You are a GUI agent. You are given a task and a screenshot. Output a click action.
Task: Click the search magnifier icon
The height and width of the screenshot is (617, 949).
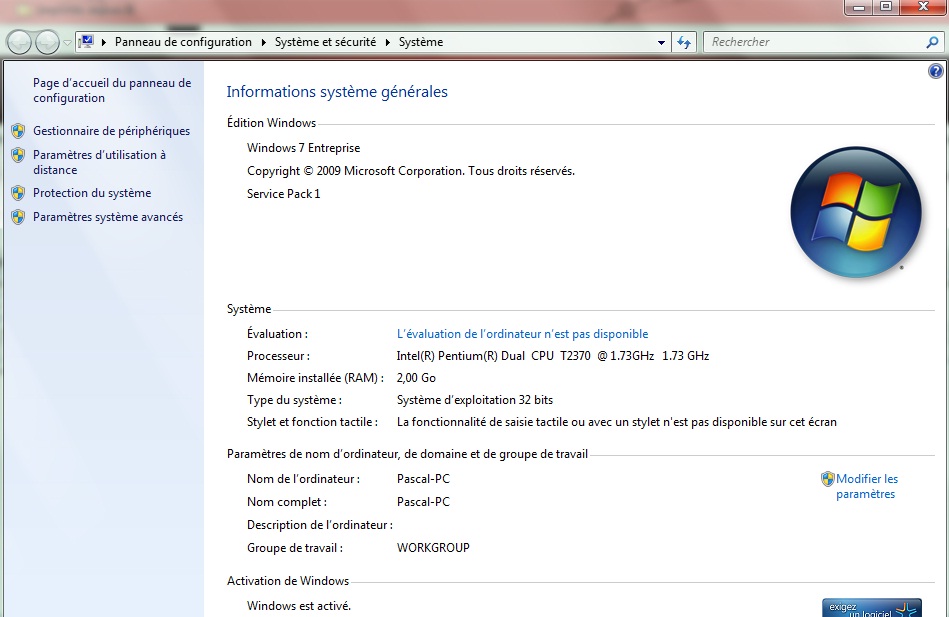932,42
